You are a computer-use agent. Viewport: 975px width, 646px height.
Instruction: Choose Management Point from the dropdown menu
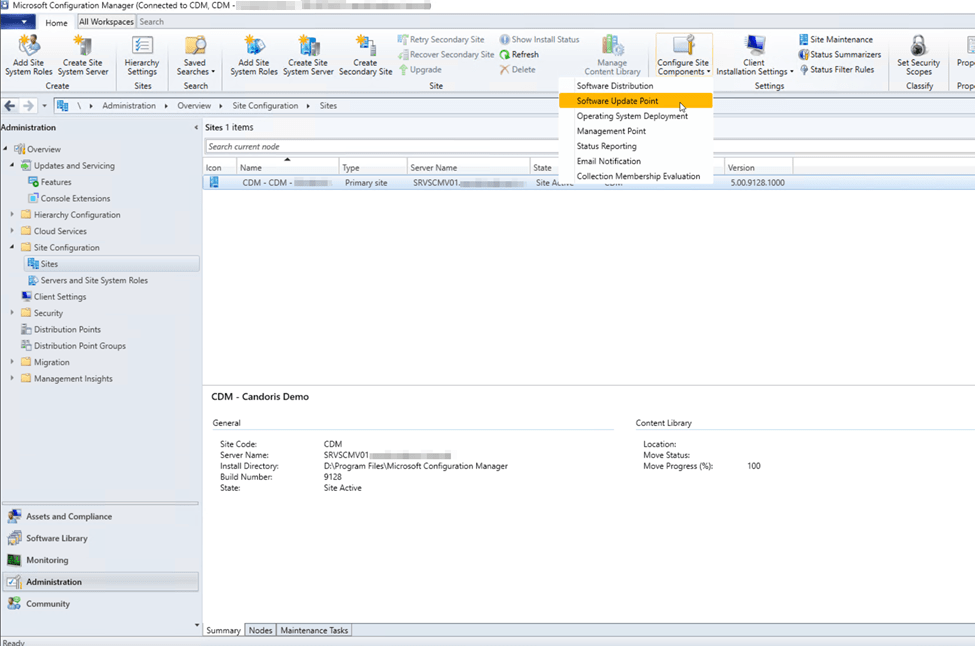(611, 131)
